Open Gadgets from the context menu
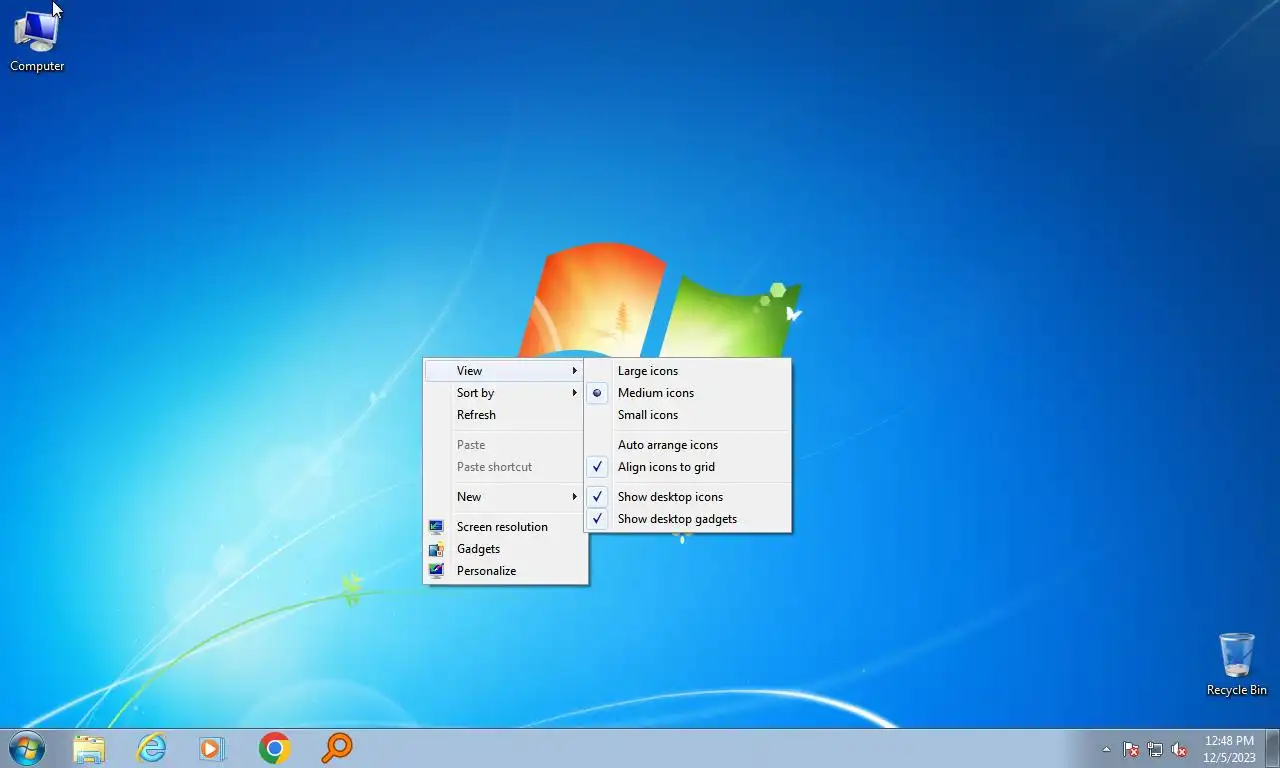 pos(506,549)
